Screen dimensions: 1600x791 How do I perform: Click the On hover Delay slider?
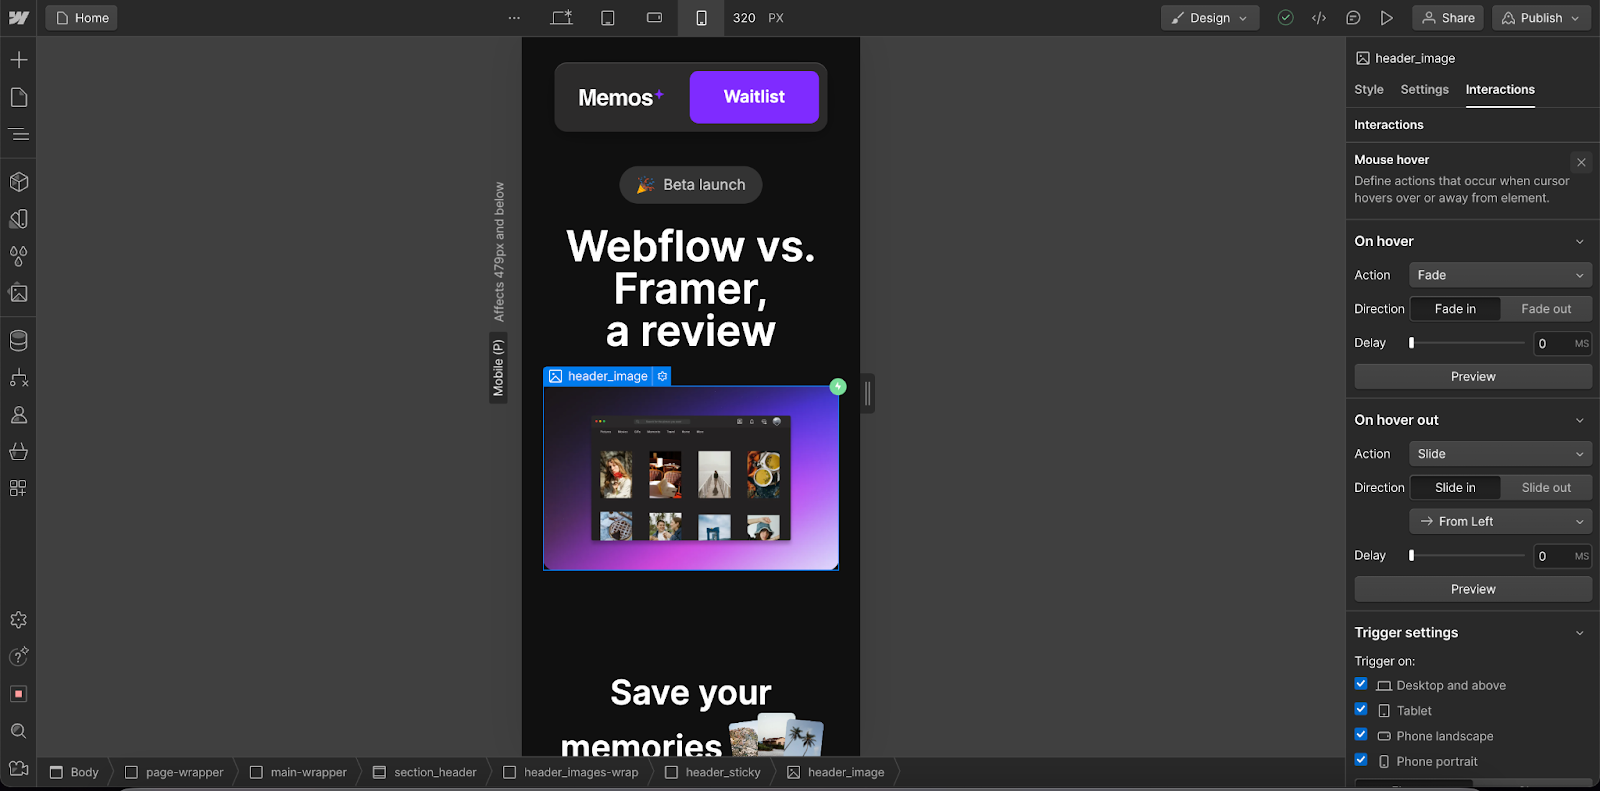tap(1467, 343)
